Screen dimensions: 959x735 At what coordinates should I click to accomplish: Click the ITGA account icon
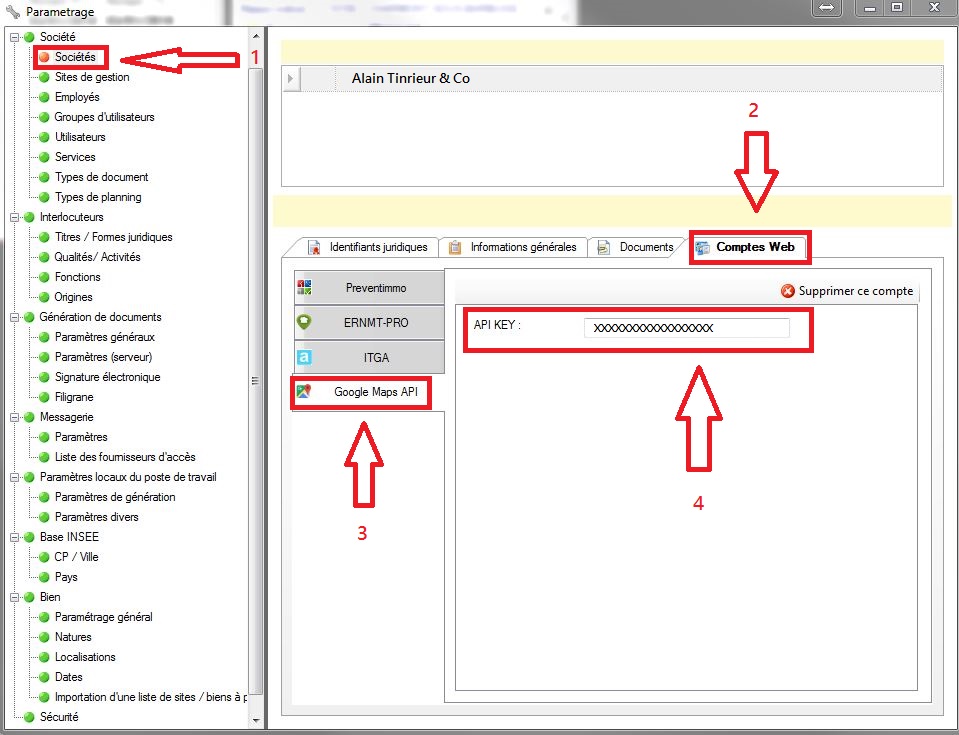pyautogui.click(x=304, y=357)
